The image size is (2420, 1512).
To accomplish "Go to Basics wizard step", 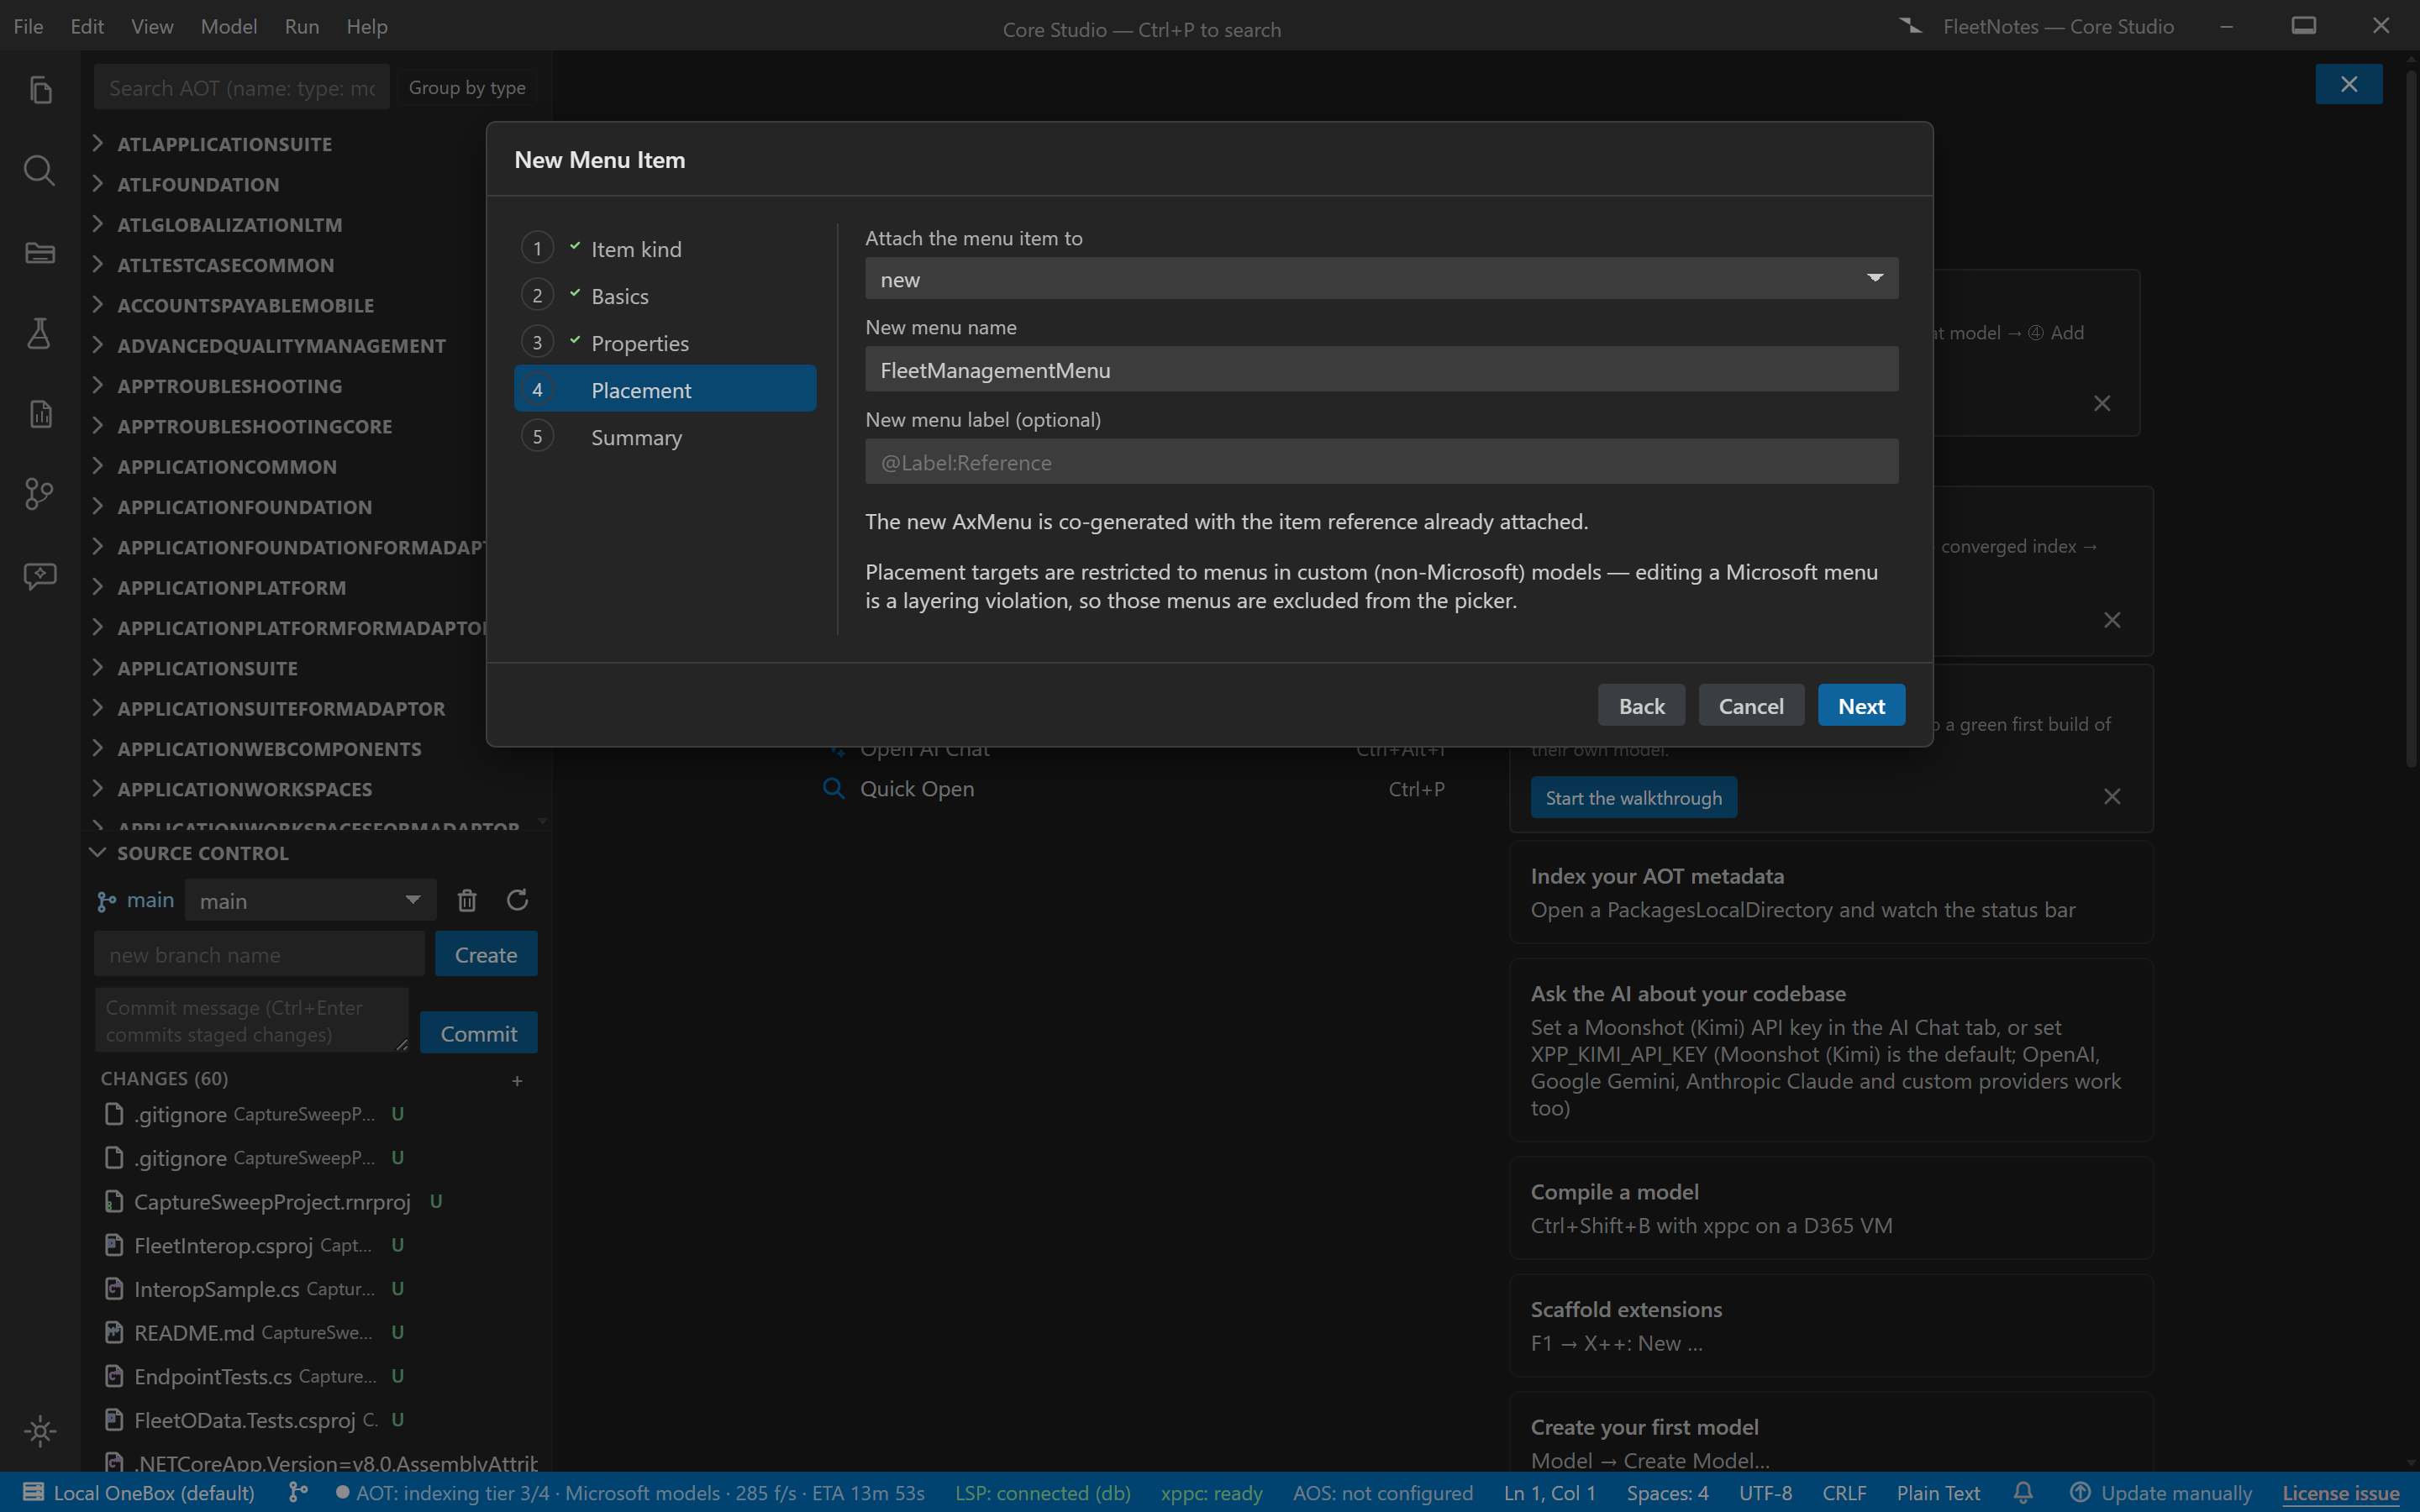I will point(665,295).
